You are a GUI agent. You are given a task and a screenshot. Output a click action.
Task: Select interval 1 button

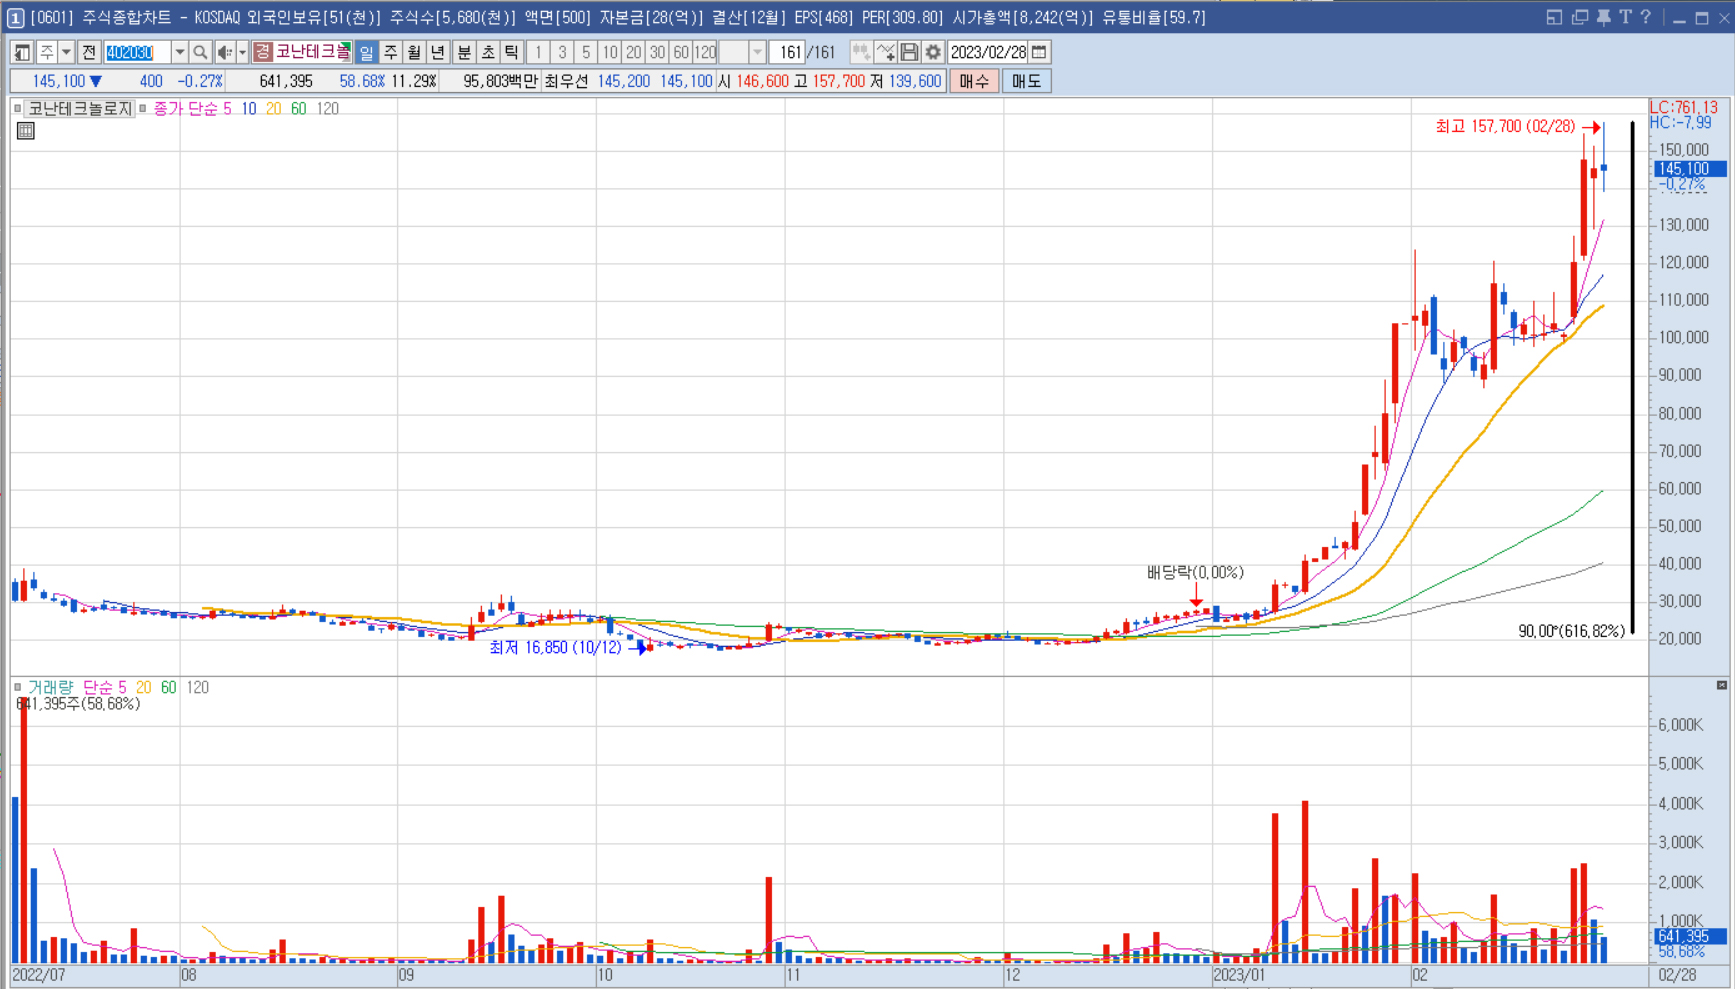[x=538, y=52]
